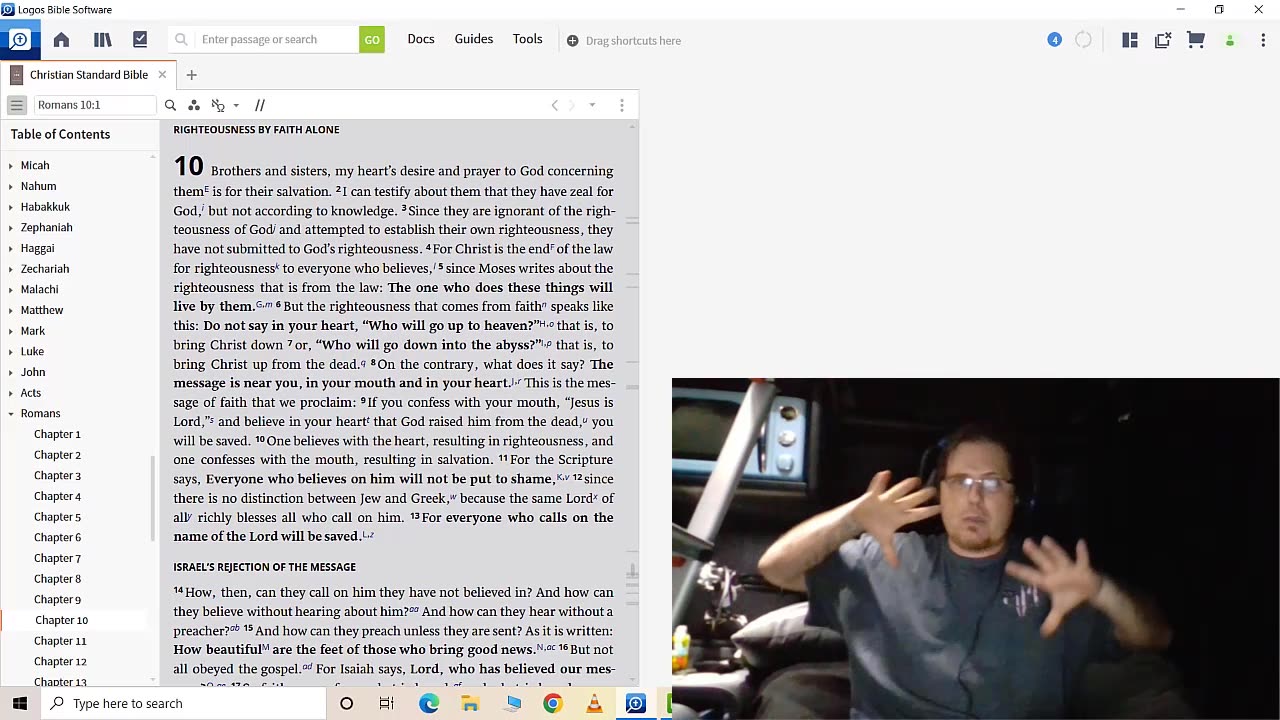The image size is (1280, 720).
Task: Launch Microsoft Edge from the taskbar
Action: pyautogui.click(x=429, y=703)
